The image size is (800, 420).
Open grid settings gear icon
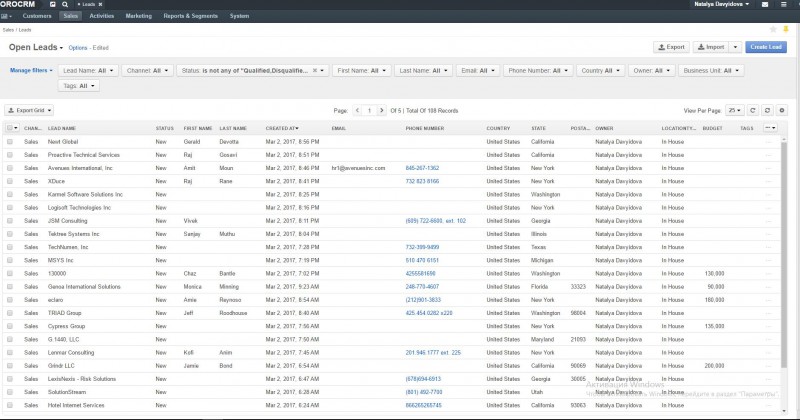point(782,110)
